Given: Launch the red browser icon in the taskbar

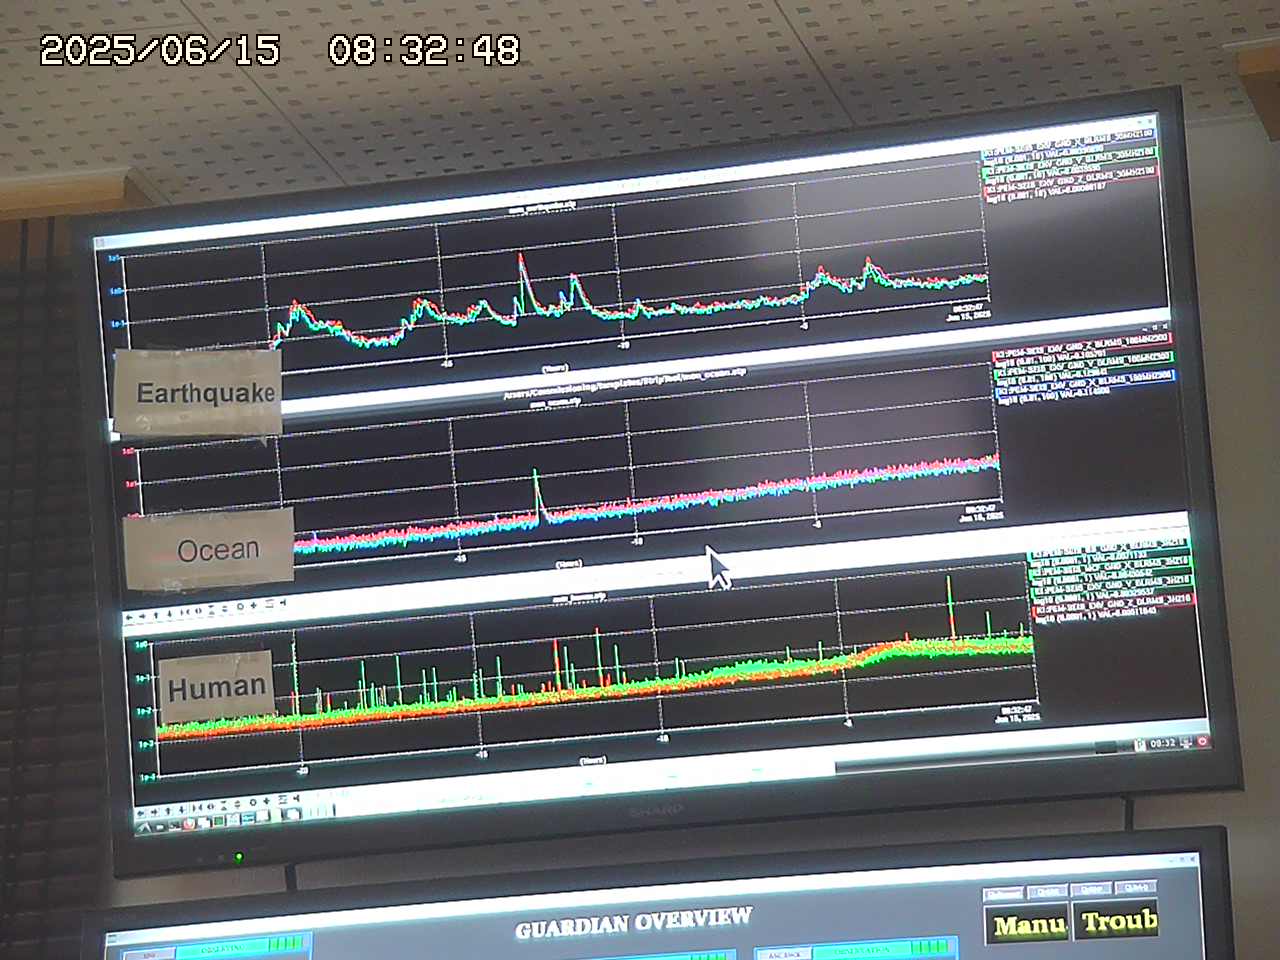Looking at the screenshot, I should (x=189, y=824).
